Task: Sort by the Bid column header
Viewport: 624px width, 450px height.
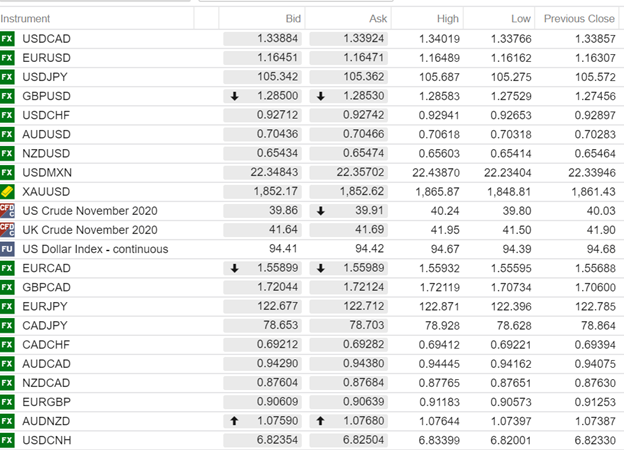Action: point(292,19)
